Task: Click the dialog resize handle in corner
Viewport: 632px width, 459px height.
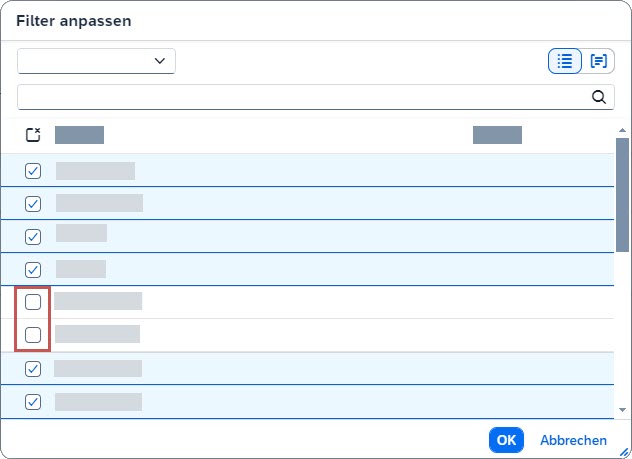Action: coord(625,452)
